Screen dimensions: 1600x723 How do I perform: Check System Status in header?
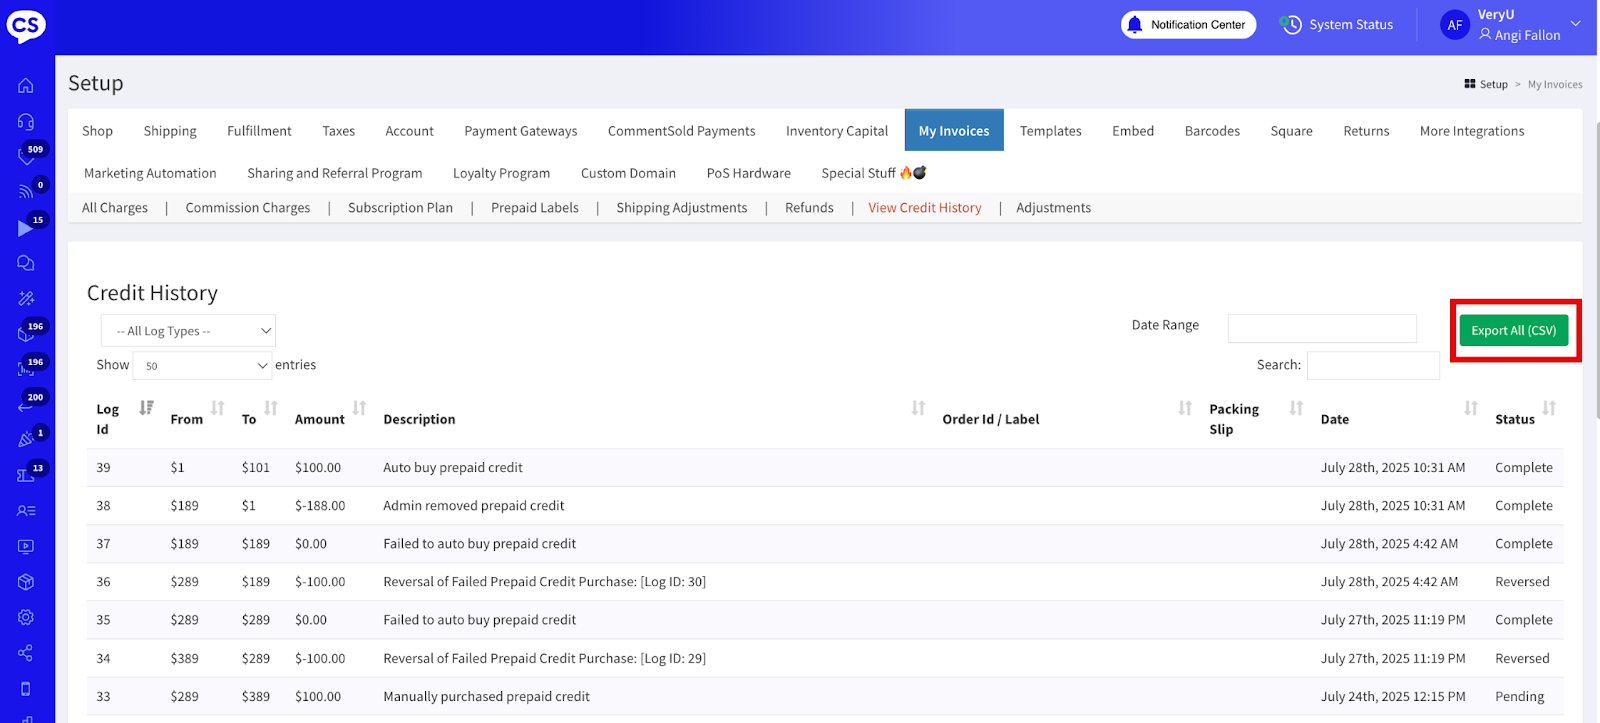1338,25
